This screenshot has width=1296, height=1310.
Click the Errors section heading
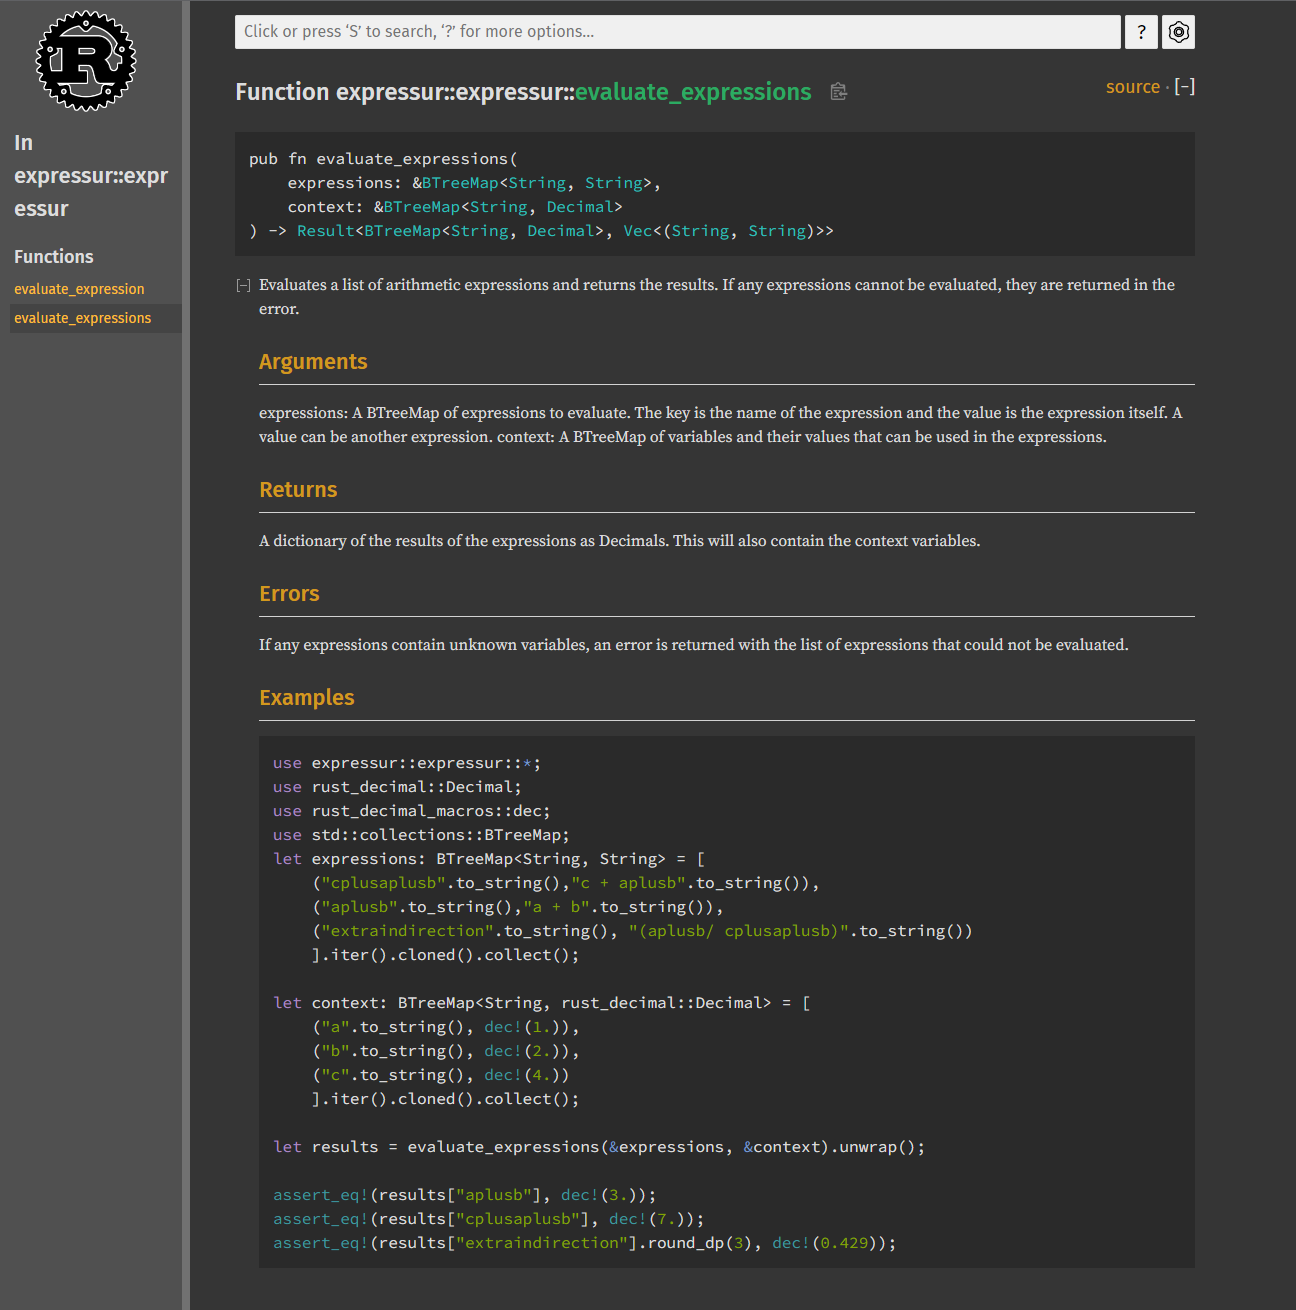pos(289,594)
